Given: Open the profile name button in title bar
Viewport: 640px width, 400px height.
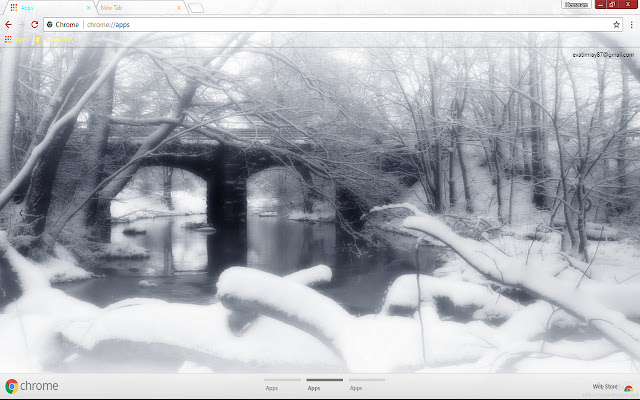Looking at the screenshot, I should (x=576, y=4).
